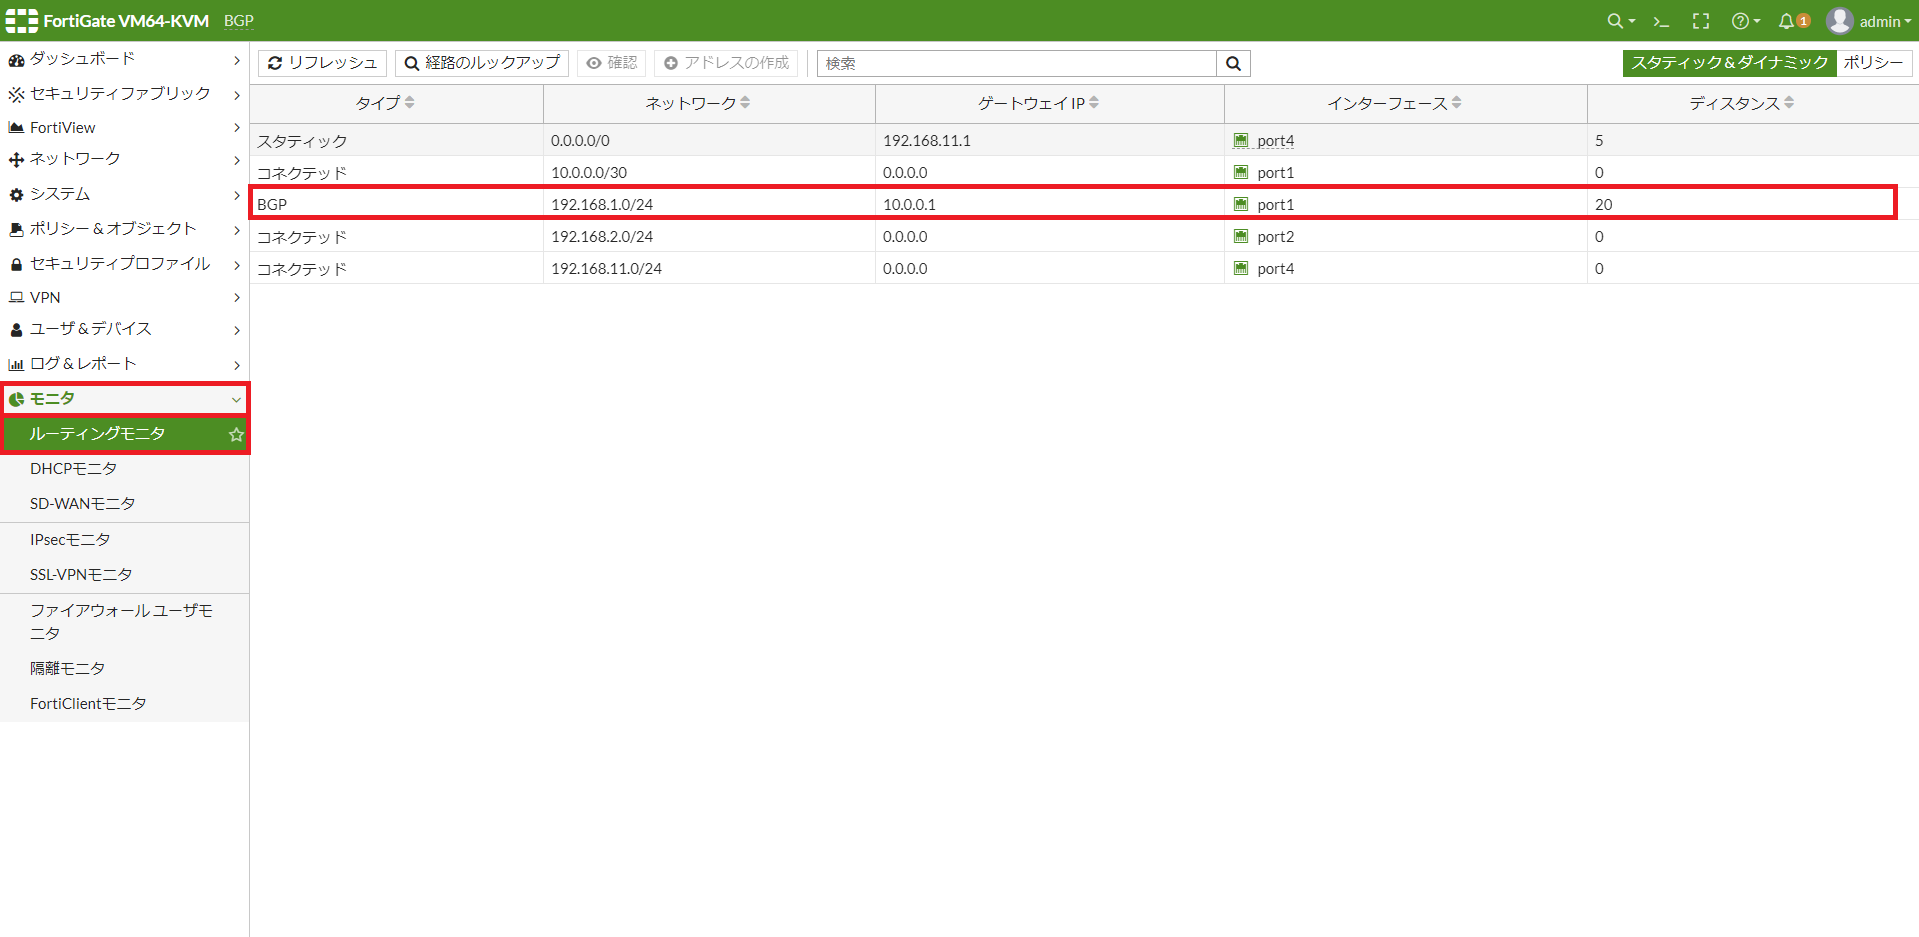Click the port1 interface icon in BGP row
This screenshot has width=1919, height=937.
1241,204
